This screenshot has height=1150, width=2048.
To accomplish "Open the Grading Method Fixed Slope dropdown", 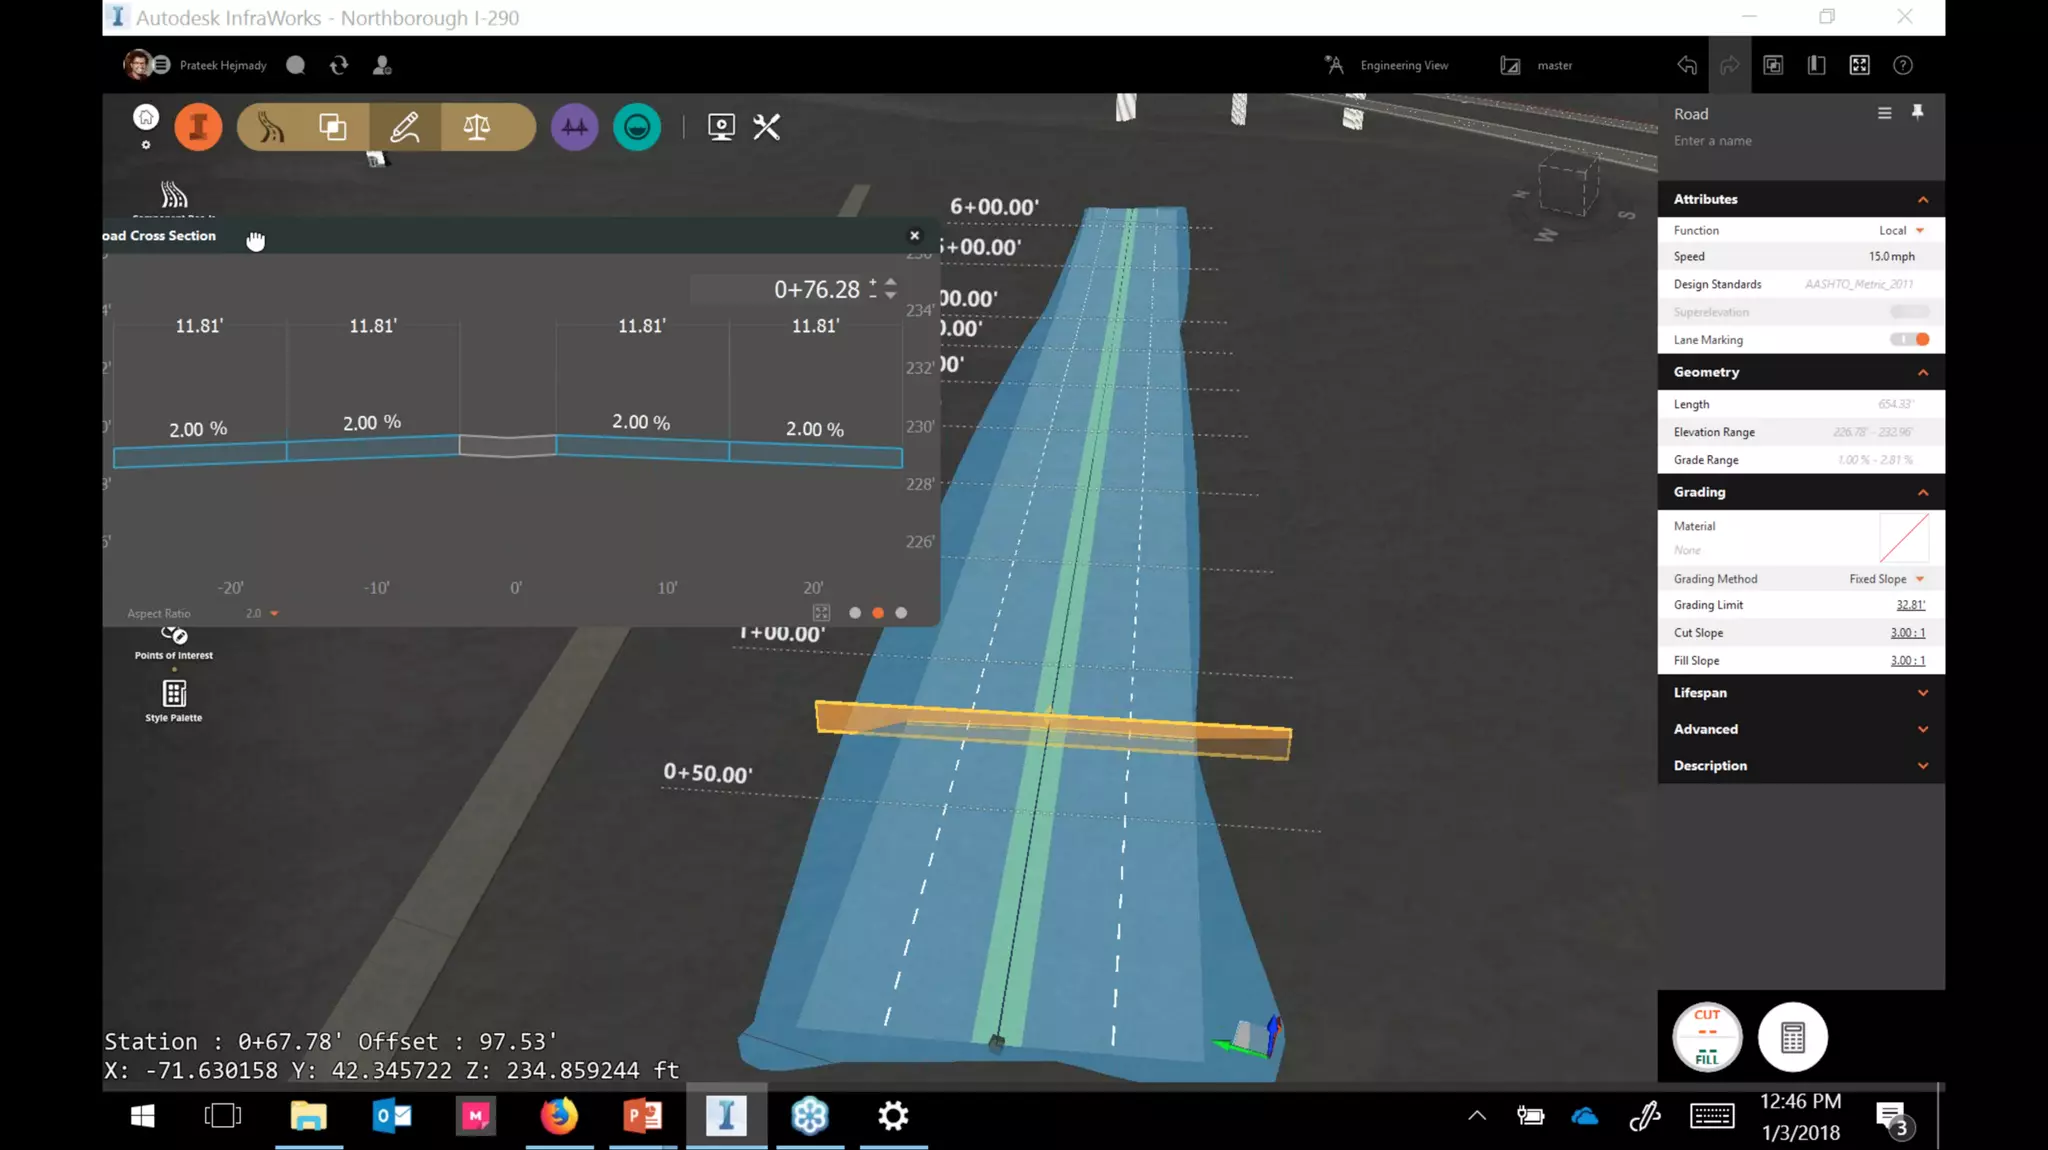I will click(1886, 579).
